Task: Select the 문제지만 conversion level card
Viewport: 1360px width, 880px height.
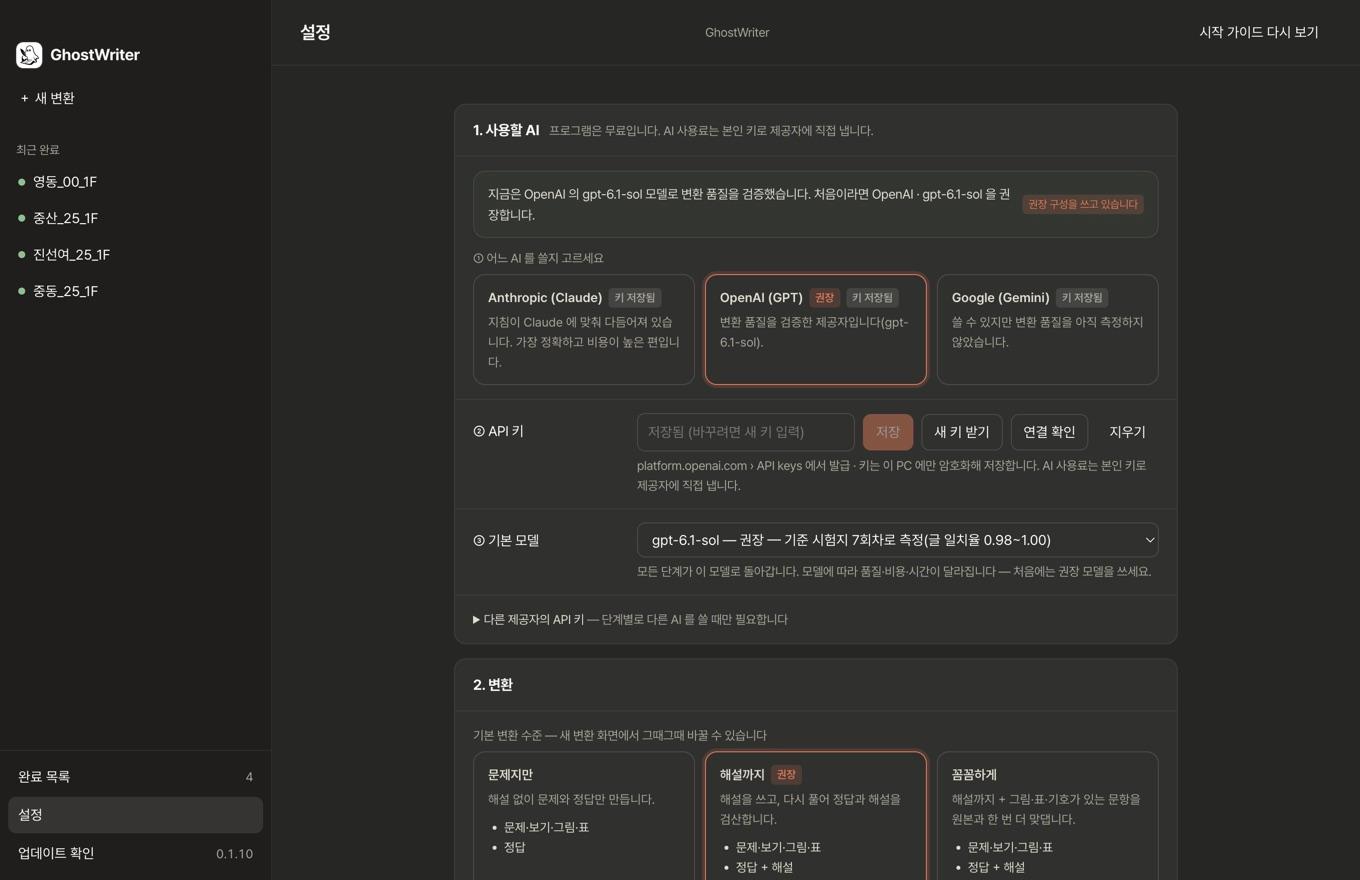Action: [584, 816]
